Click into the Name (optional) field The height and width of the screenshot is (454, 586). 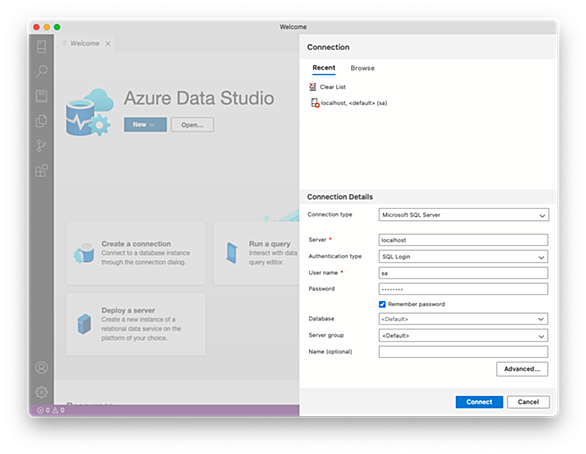pyautogui.click(x=463, y=352)
